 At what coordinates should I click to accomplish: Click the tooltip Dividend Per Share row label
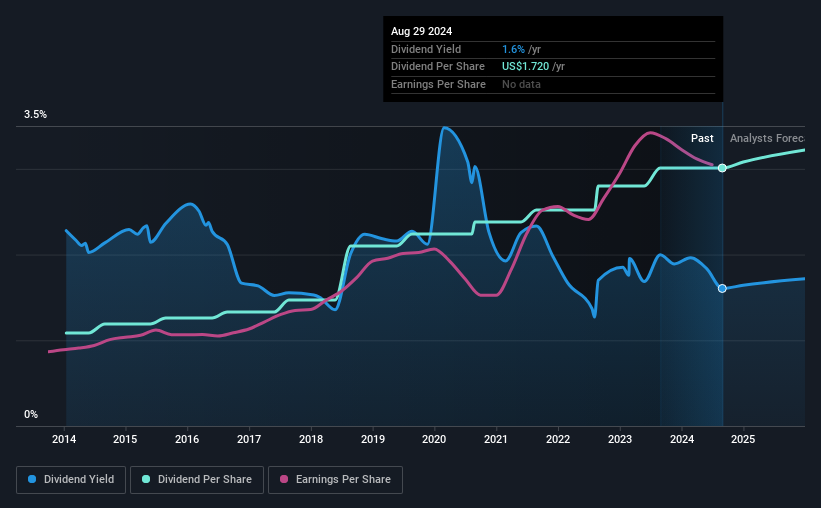(x=438, y=67)
